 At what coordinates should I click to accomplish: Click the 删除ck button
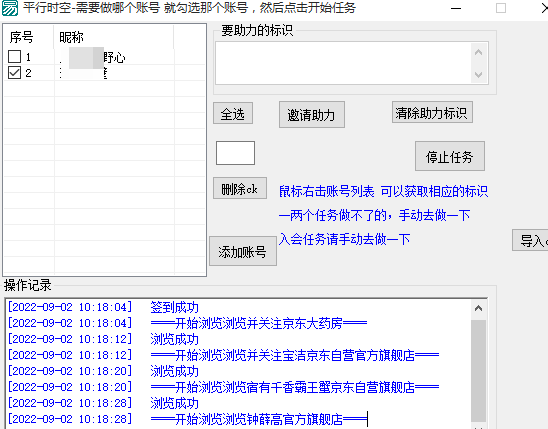point(240,188)
